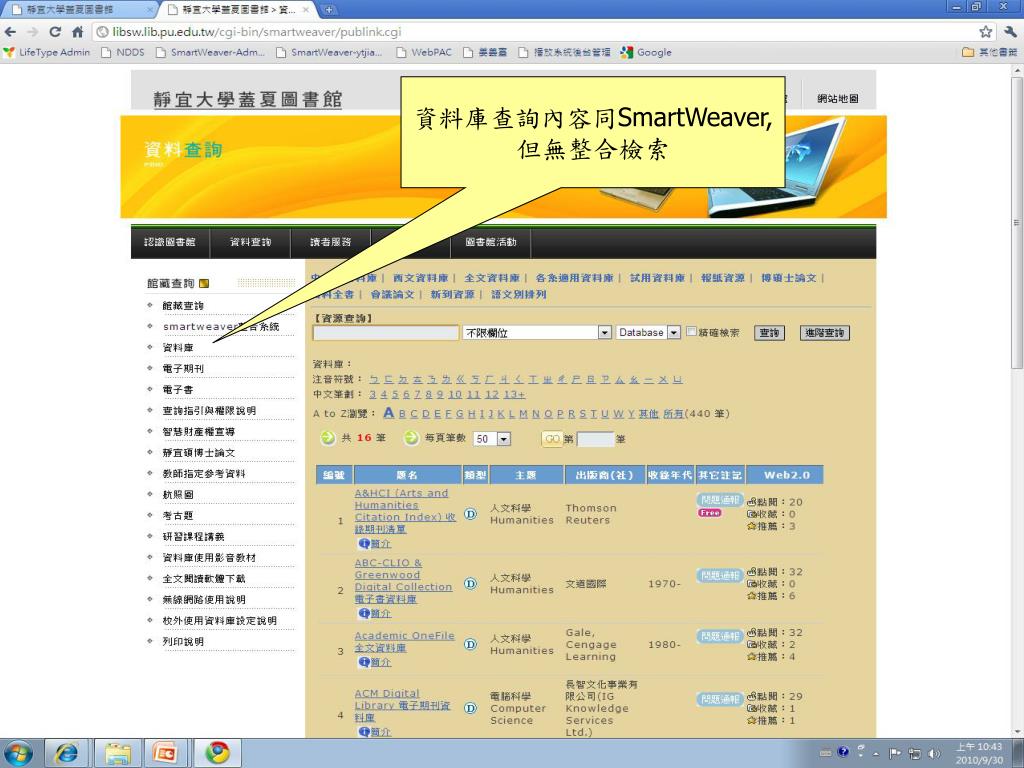Open 報紙資源 category link

click(x=723, y=278)
